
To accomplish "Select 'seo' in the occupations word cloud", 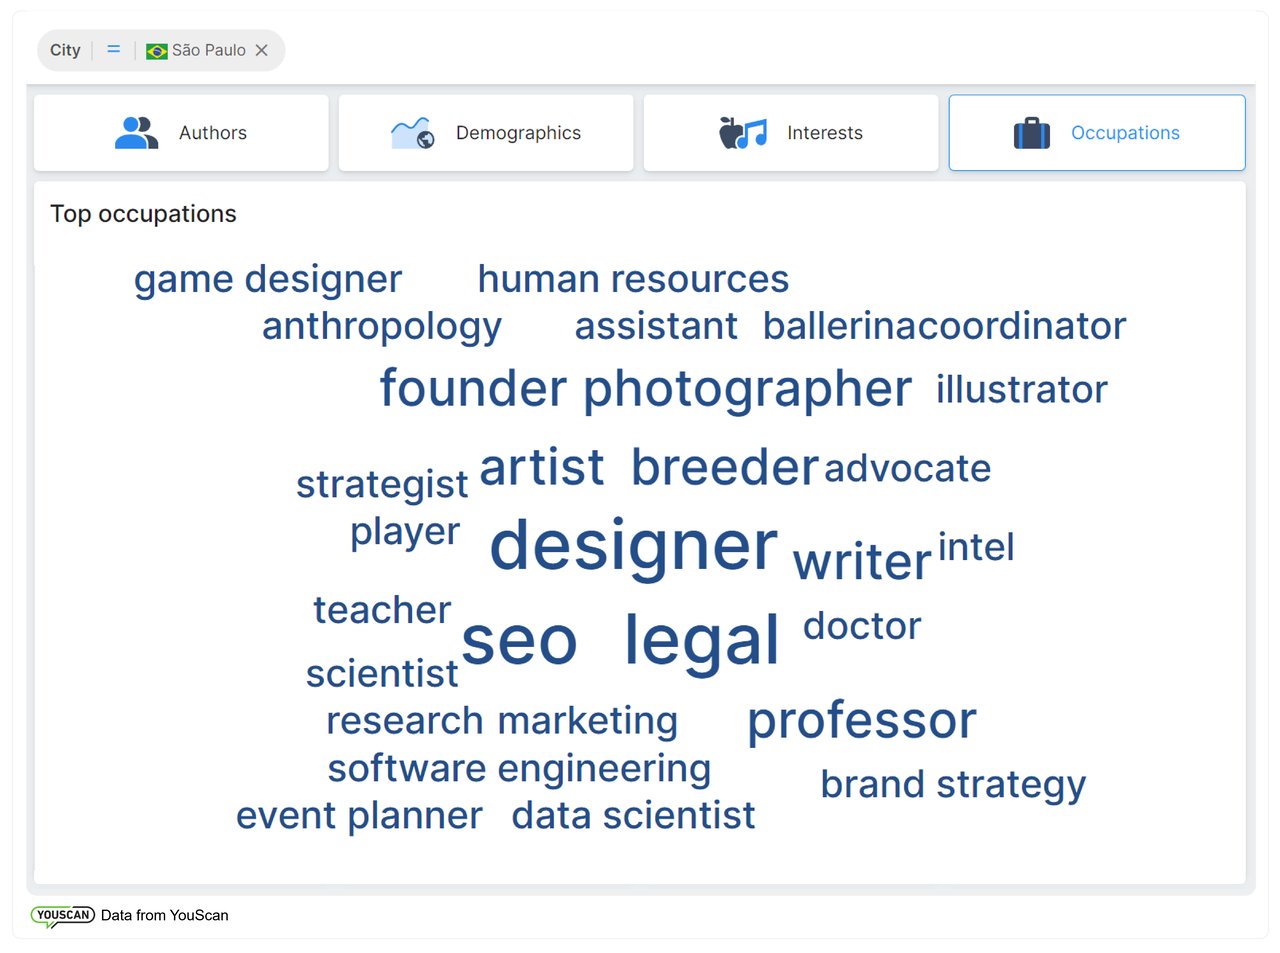I will click(x=519, y=640).
